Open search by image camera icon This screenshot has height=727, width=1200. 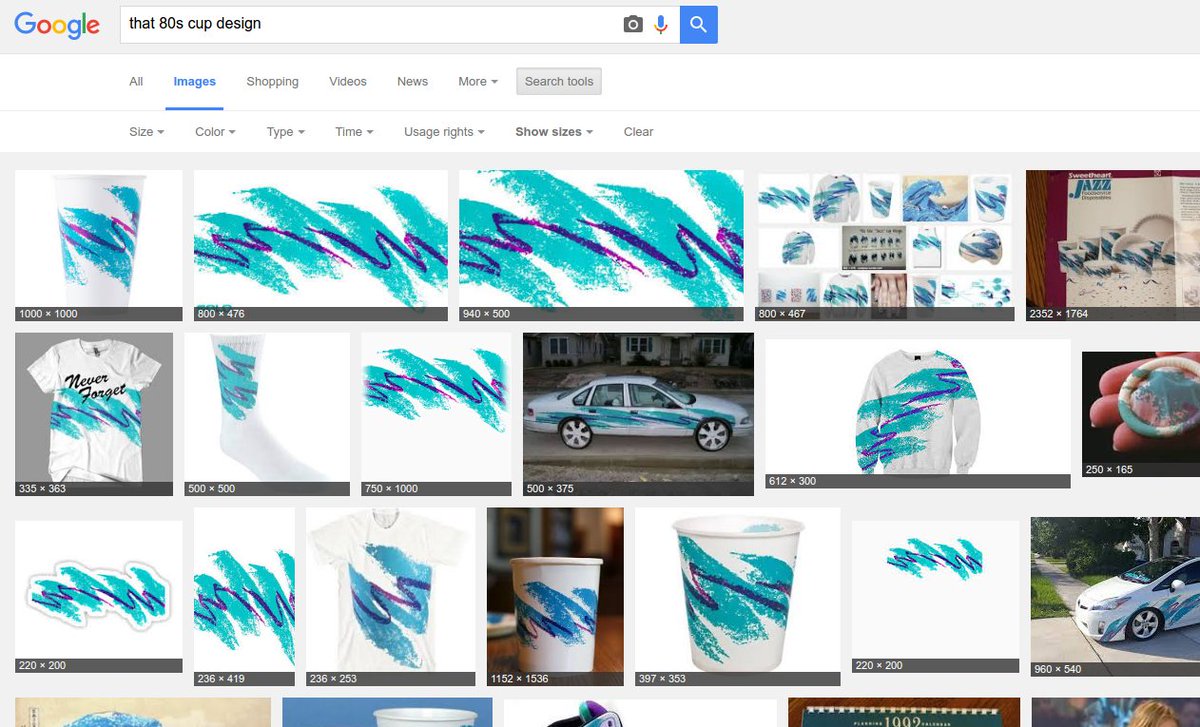click(633, 24)
